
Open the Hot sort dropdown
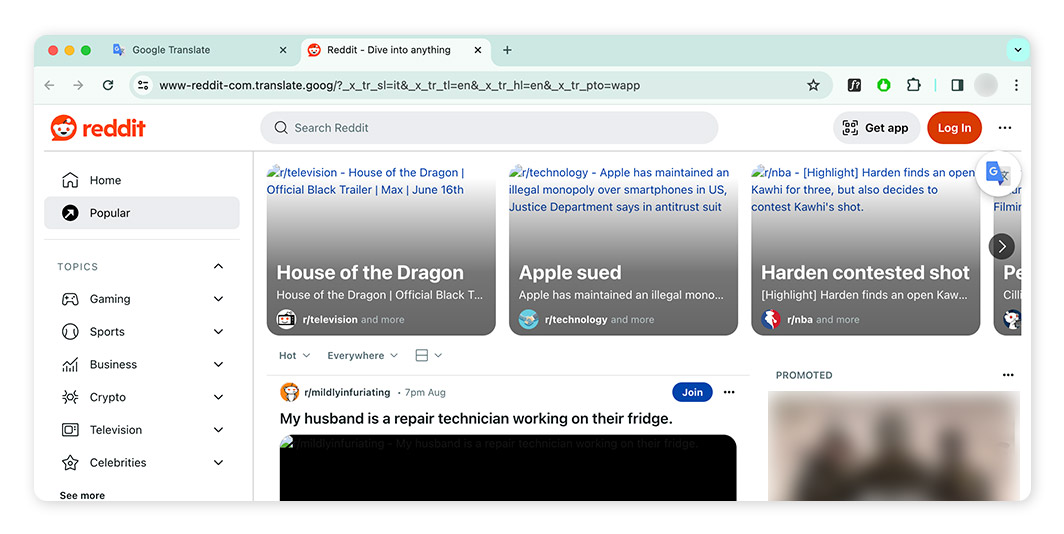pyautogui.click(x=294, y=355)
